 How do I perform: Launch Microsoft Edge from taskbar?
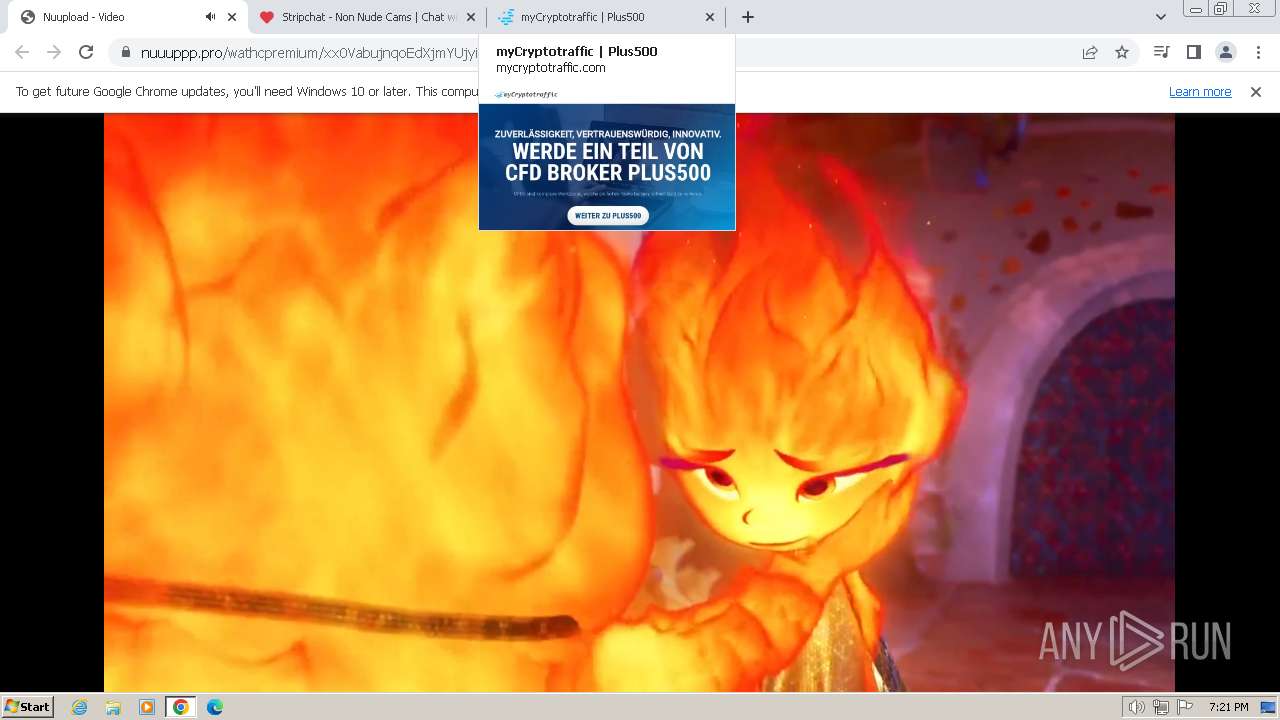tap(214, 707)
